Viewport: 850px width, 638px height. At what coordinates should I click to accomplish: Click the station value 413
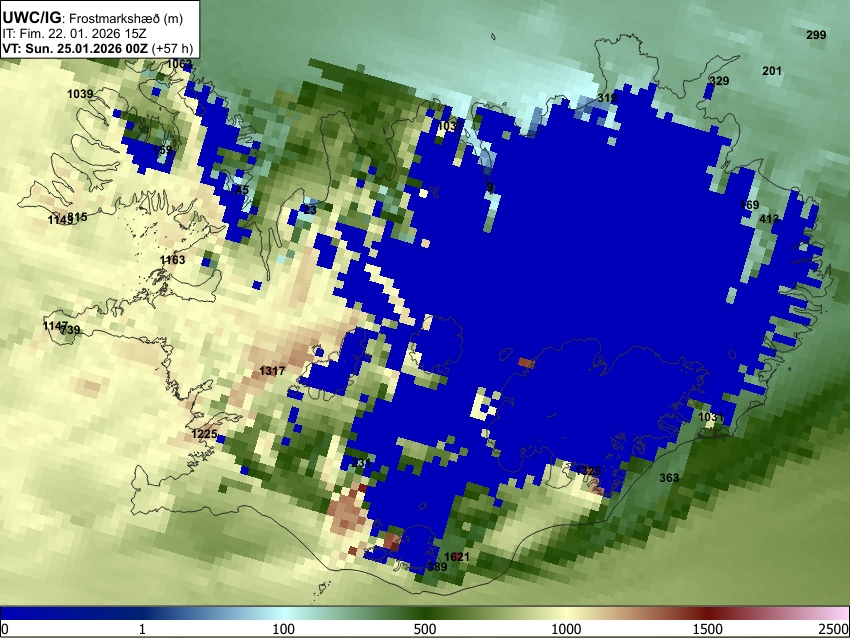pos(769,219)
